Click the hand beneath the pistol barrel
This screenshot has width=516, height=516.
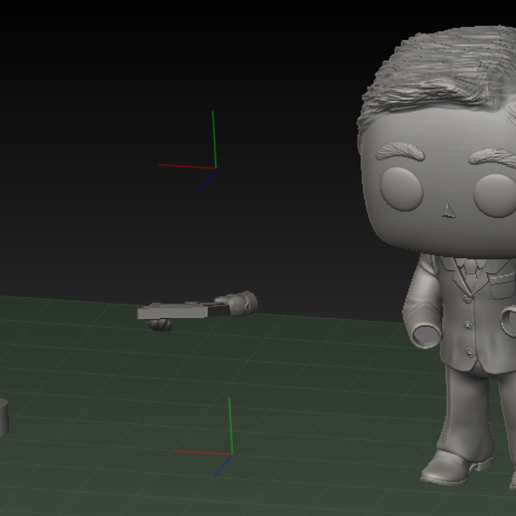tap(160, 325)
